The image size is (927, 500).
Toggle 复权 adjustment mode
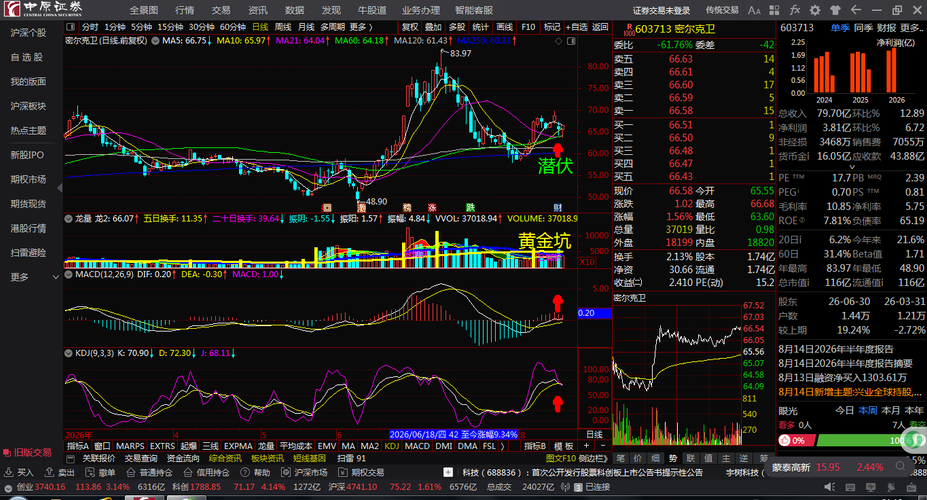[x=410, y=27]
